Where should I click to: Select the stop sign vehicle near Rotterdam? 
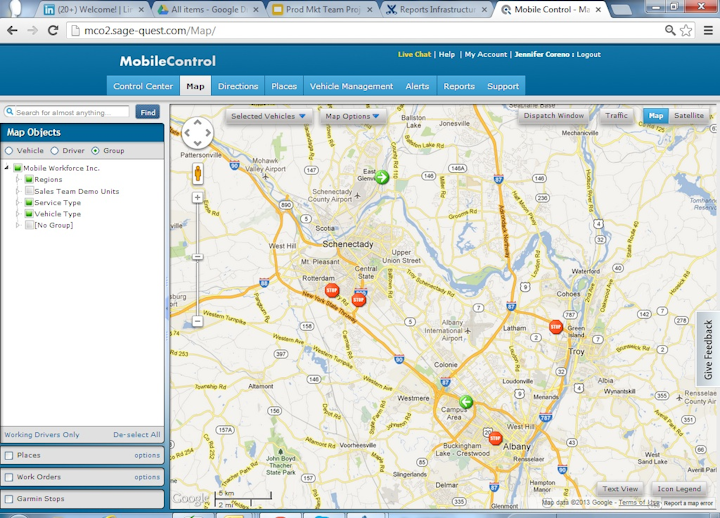(x=332, y=290)
